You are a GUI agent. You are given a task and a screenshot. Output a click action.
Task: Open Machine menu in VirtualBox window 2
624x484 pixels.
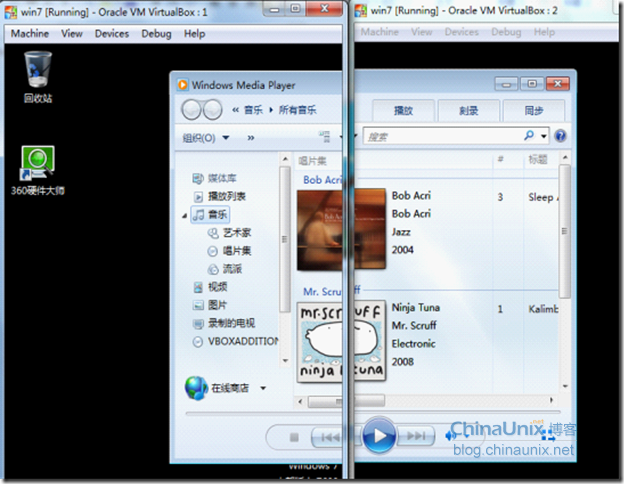[380, 32]
